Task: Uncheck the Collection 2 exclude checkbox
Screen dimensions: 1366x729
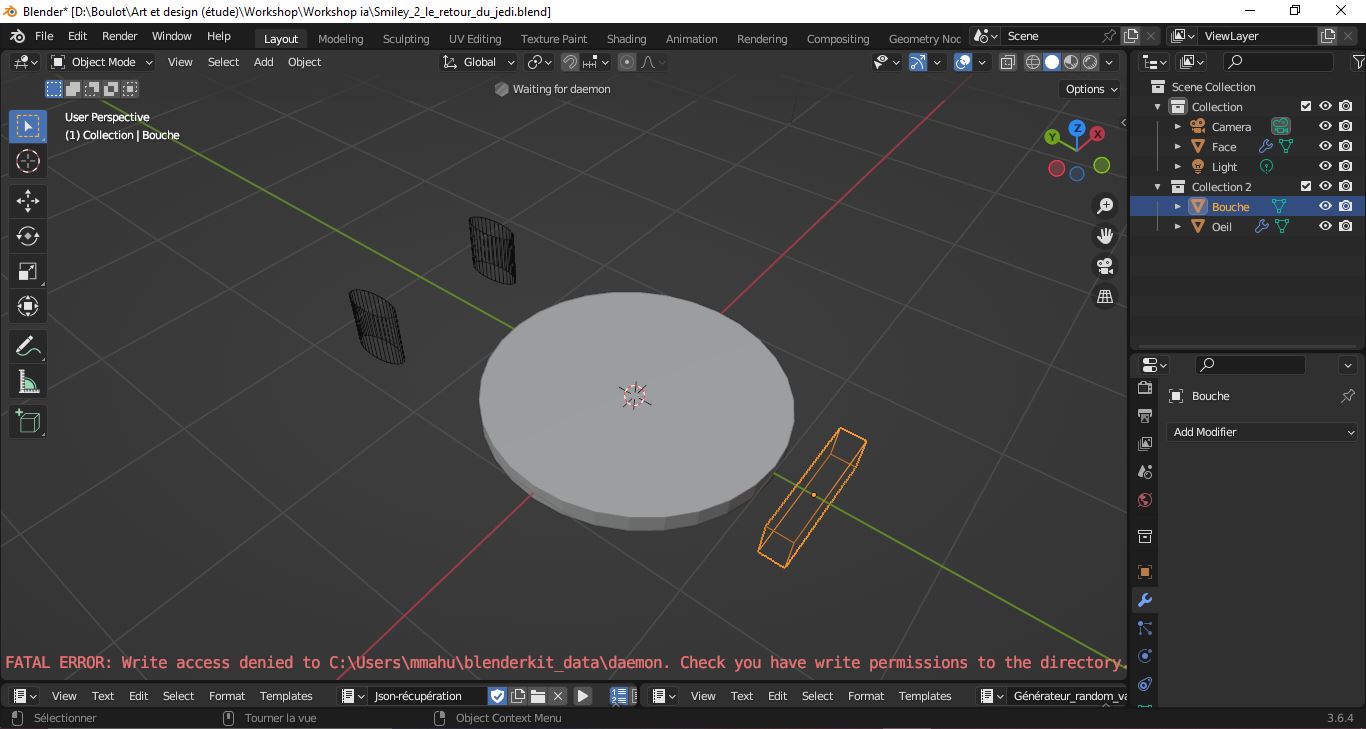Action: pos(1305,186)
